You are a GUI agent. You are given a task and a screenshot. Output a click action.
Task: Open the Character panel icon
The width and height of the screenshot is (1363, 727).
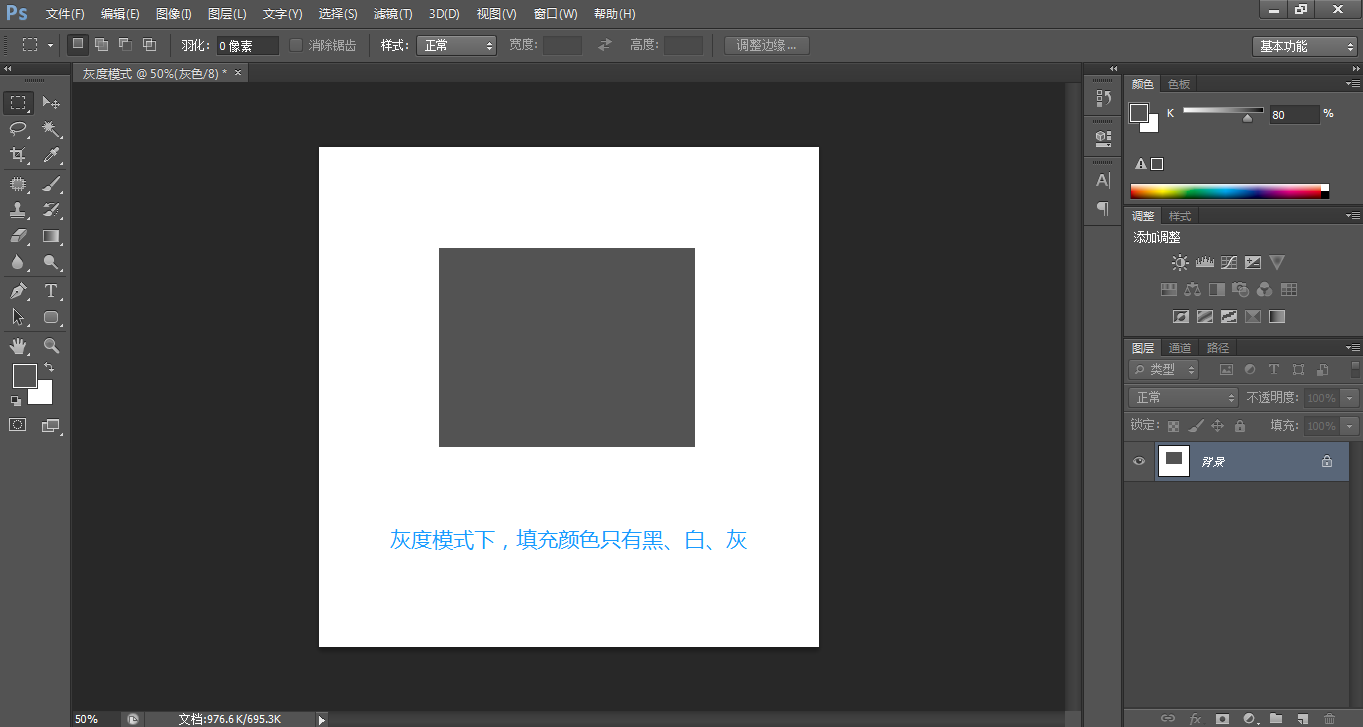point(1103,180)
